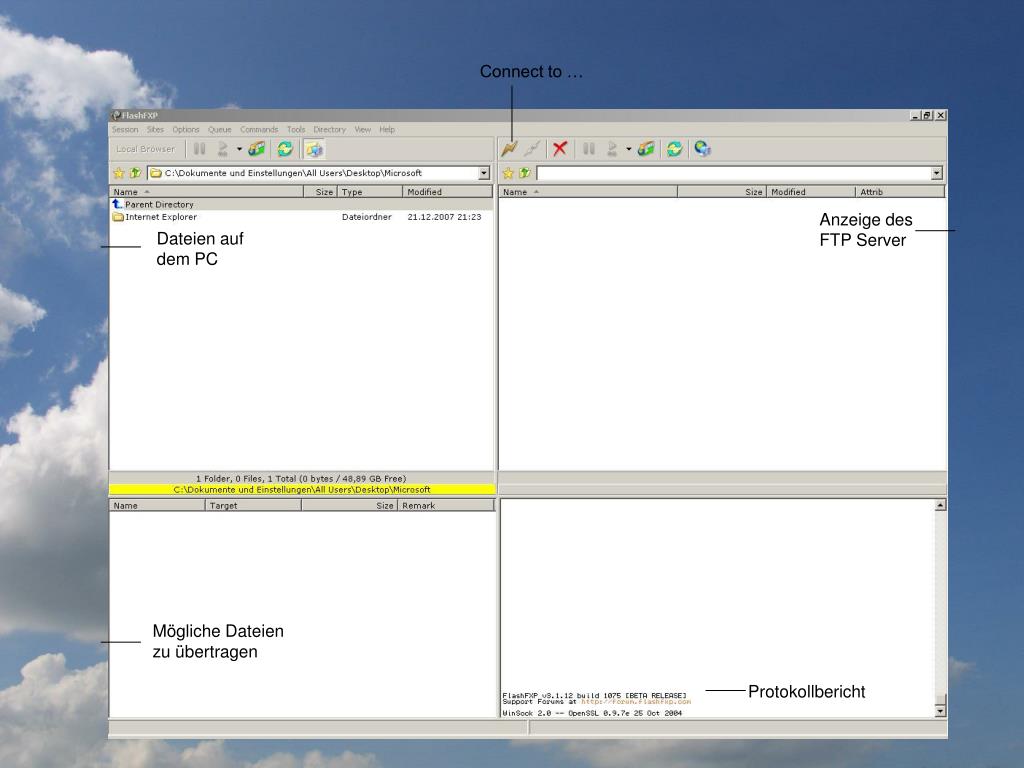Open the Session menu
Screen dimensions: 1024x768
(x=125, y=129)
